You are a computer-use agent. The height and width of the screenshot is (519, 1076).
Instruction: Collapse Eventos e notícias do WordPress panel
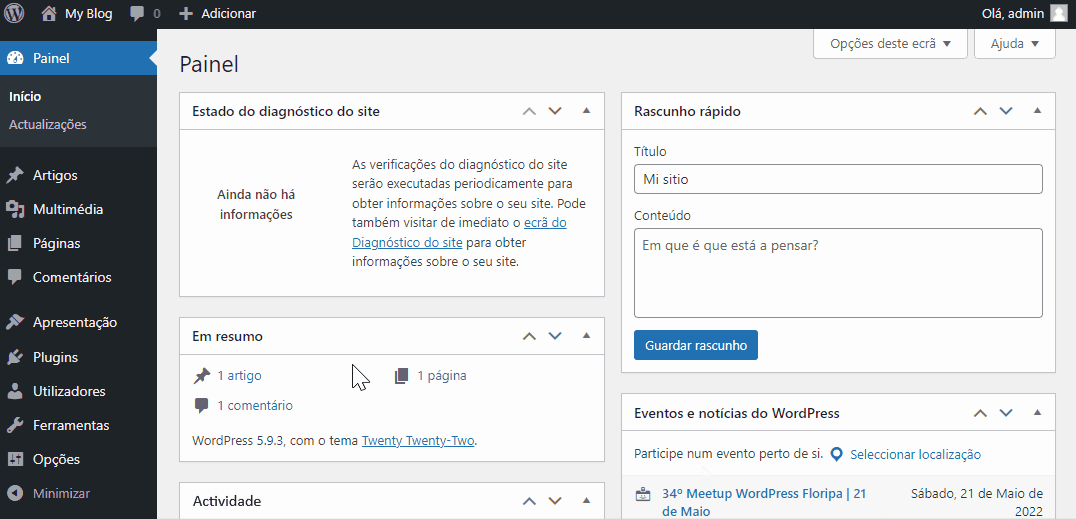click(1038, 413)
